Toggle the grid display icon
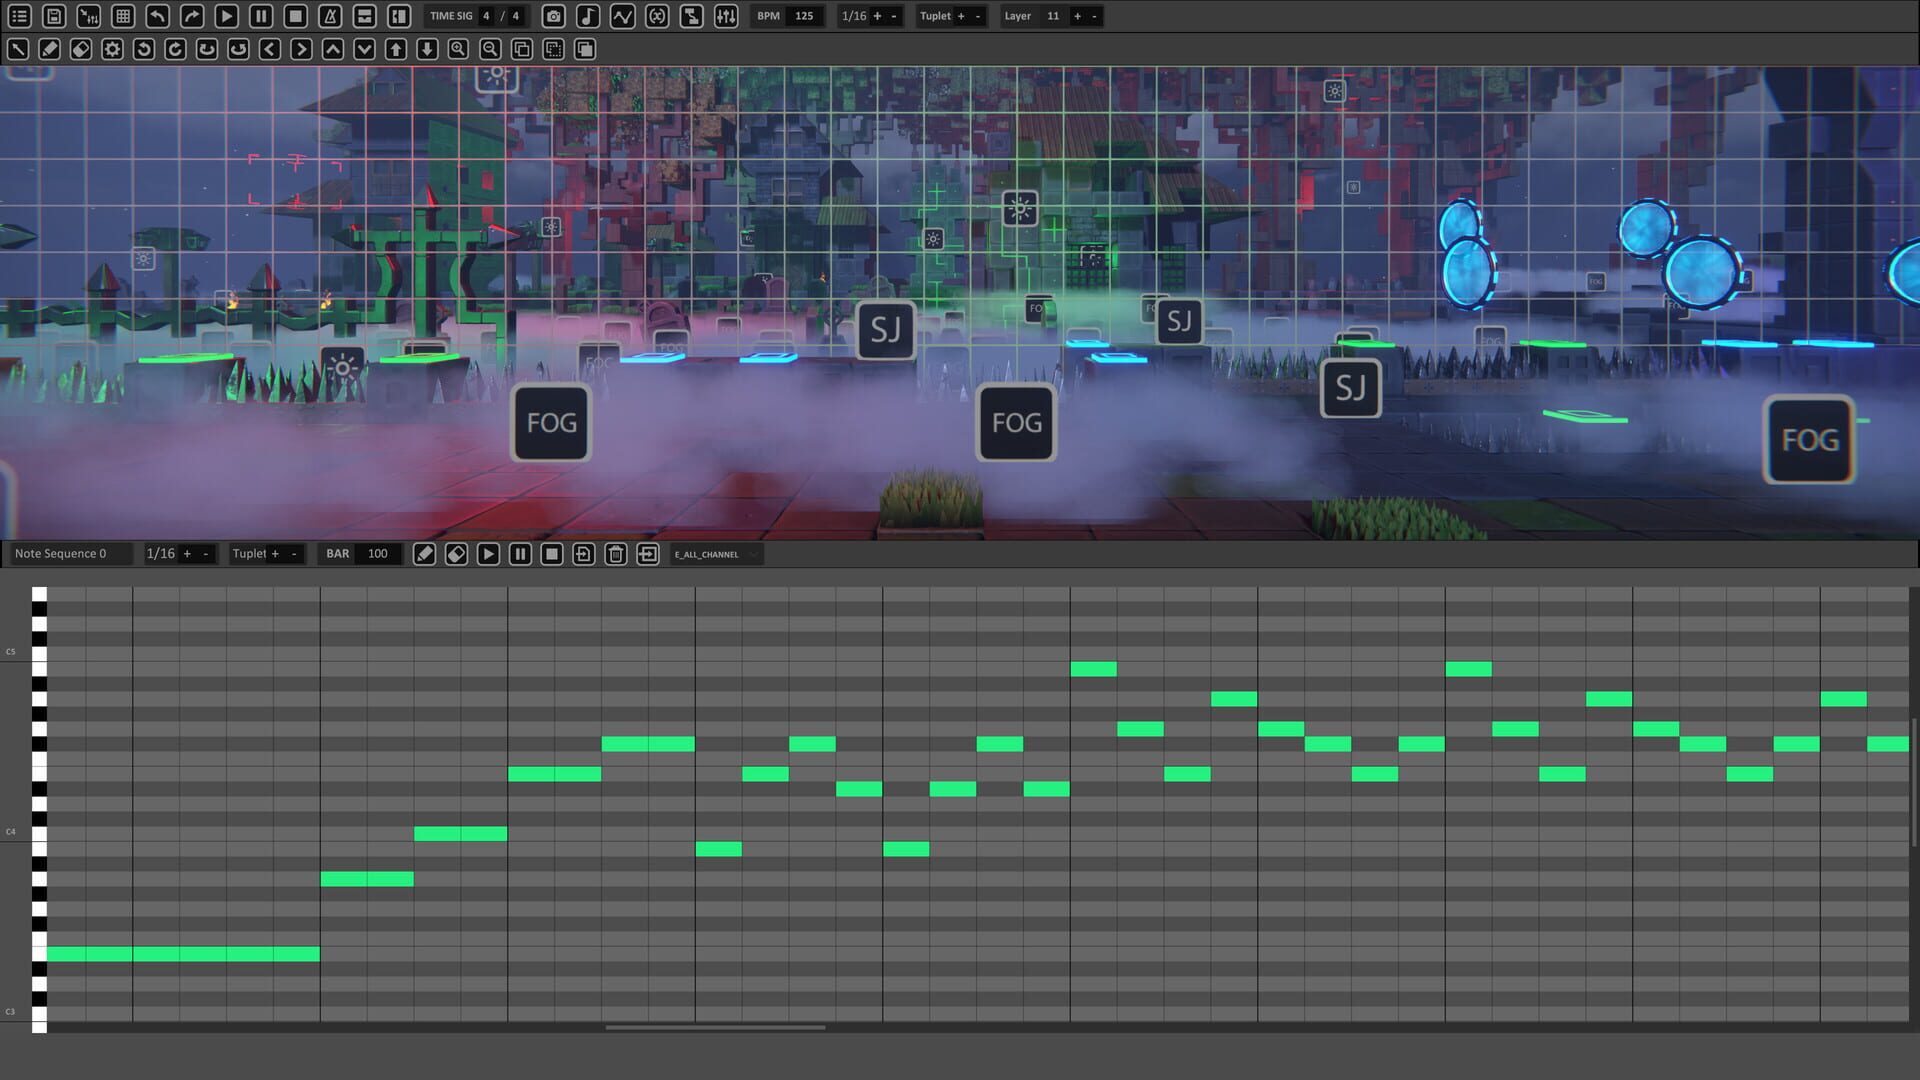1920x1080 pixels. click(x=123, y=16)
